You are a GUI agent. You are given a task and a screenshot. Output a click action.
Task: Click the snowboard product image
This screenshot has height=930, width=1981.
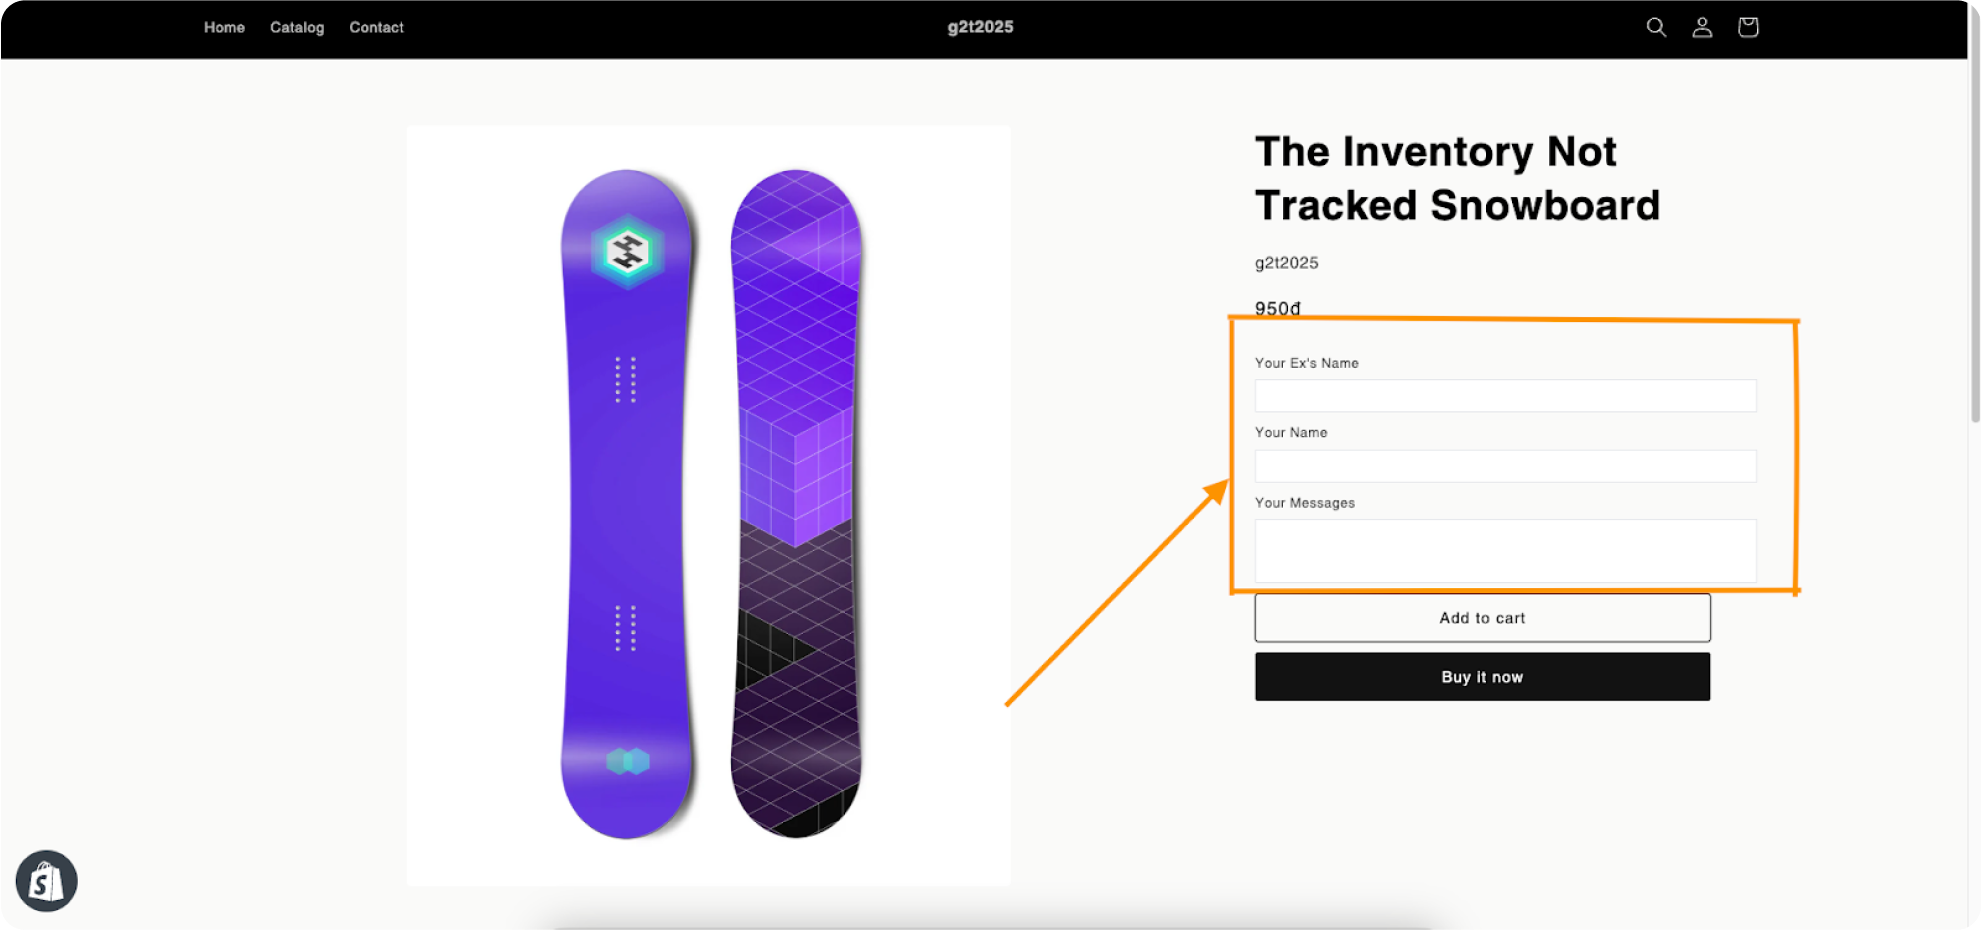tap(708, 505)
